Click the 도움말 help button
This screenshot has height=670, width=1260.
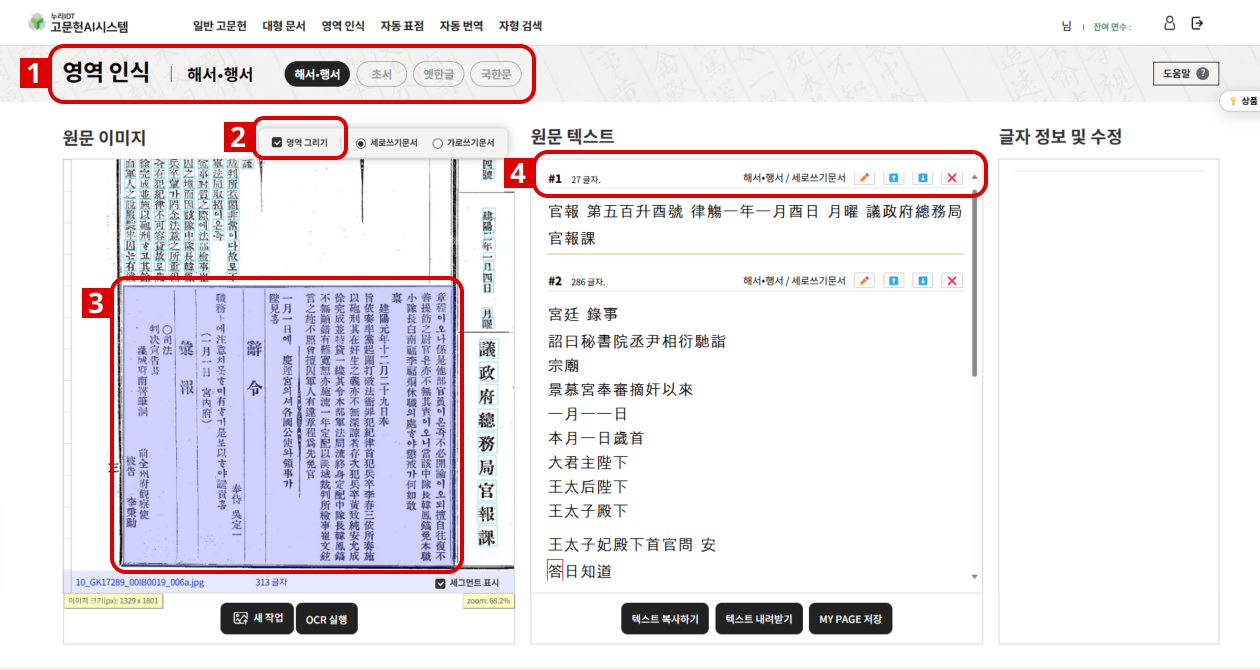pos(1186,73)
